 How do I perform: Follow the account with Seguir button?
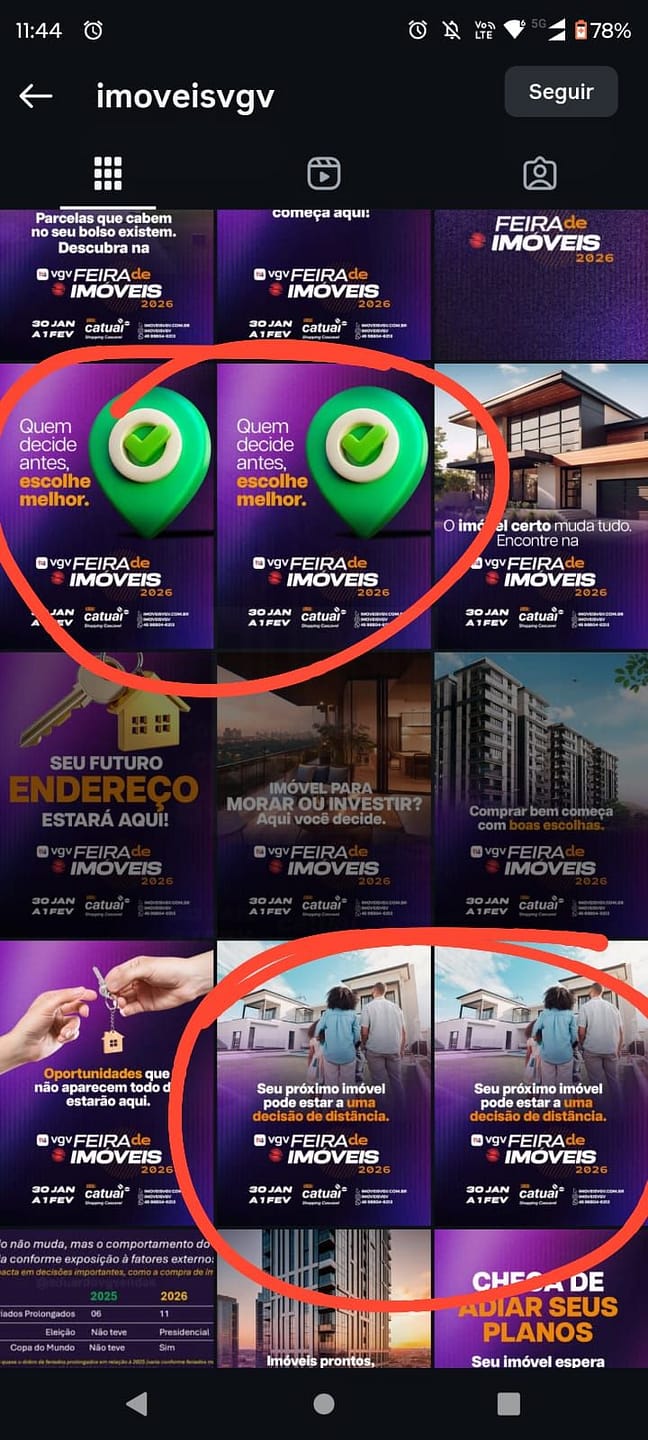pyautogui.click(x=561, y=92)
